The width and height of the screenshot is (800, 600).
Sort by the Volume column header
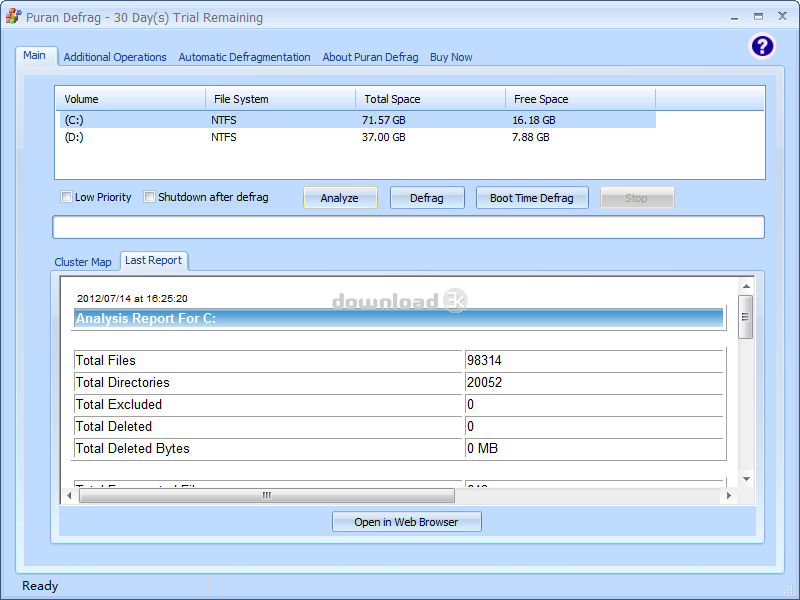(130, 99)
